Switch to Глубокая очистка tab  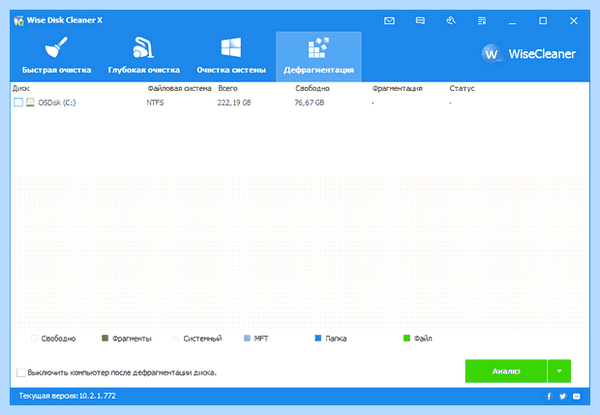[x=144, y=56]
